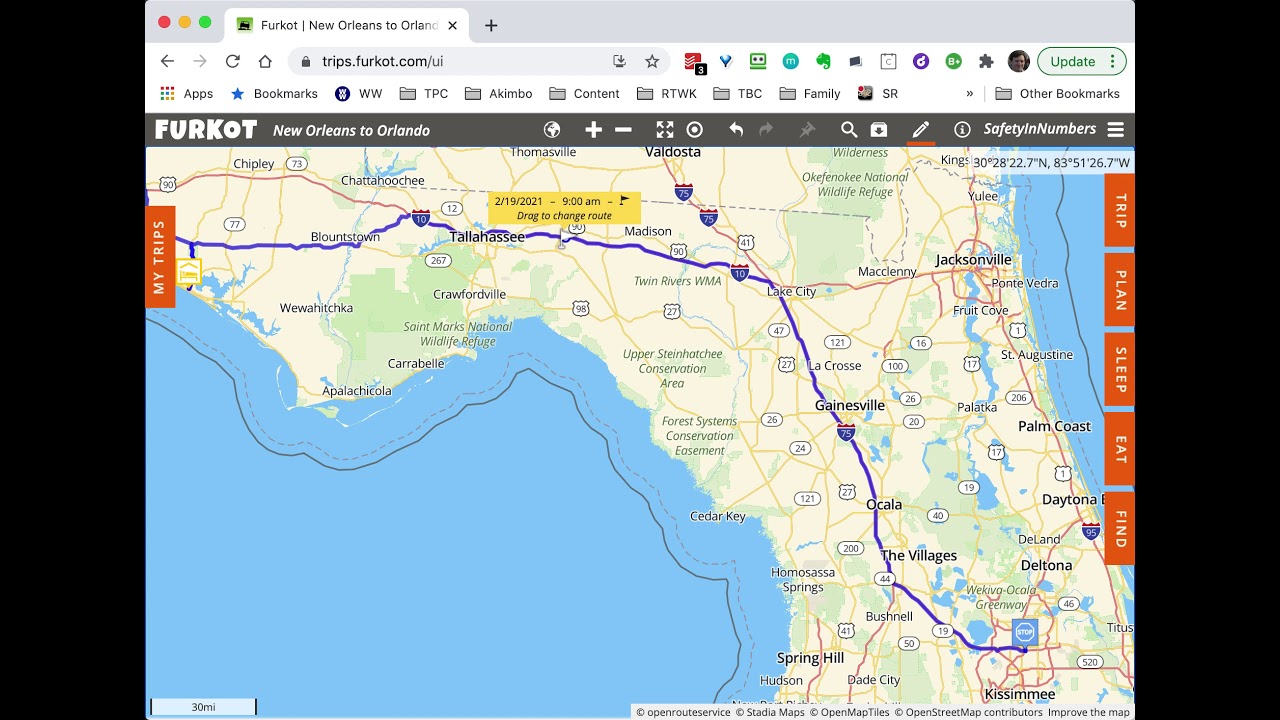Click the Gainesville label on the map

[850, 405]
